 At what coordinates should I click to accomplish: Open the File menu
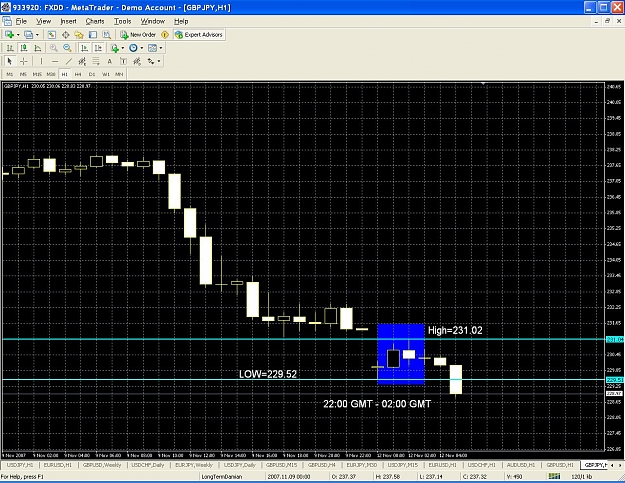tap(21, 21)
